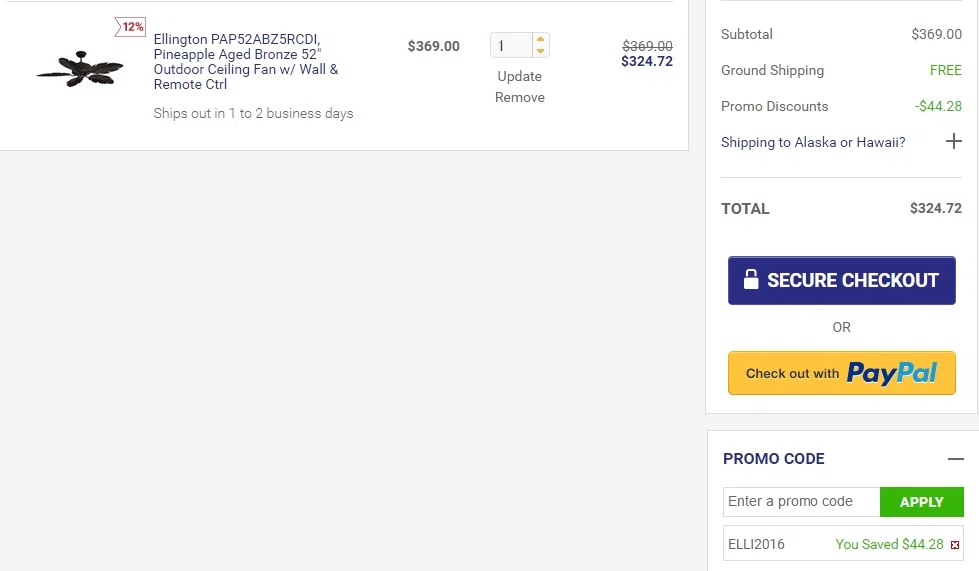This screenshot has width=979, height=571.
Task: Decrease quantity with the down arrow
Action: pos(541,51)
